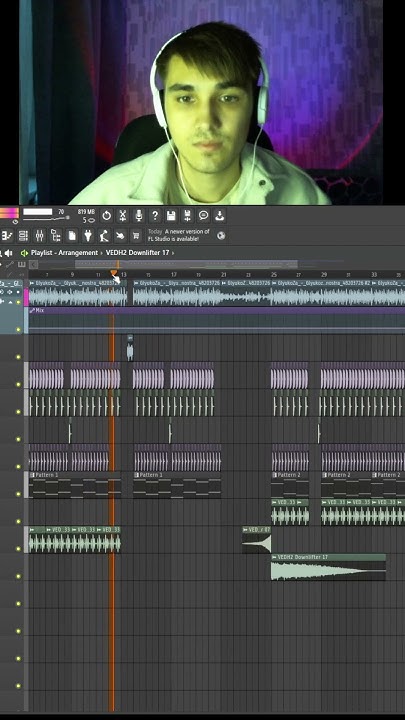
Task: Open undo history with the circular arrow icon
Action: [x=107, y=215]
